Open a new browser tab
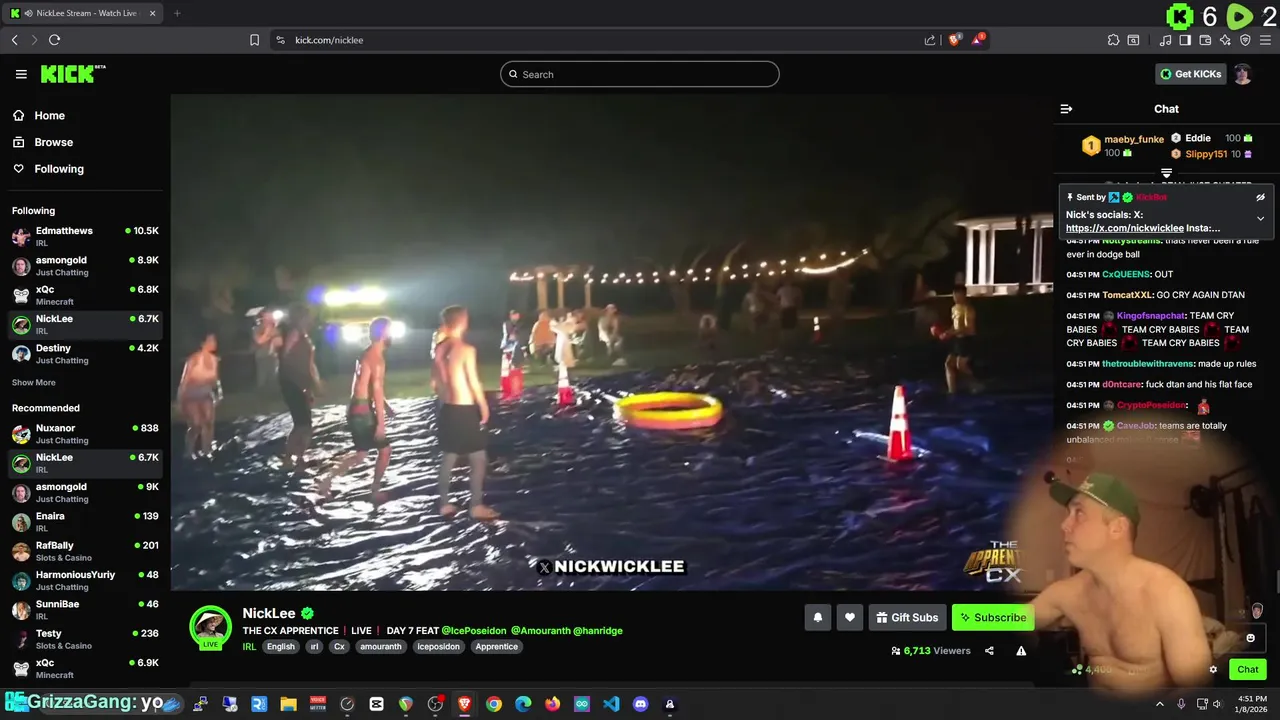 tap(177, 13)
